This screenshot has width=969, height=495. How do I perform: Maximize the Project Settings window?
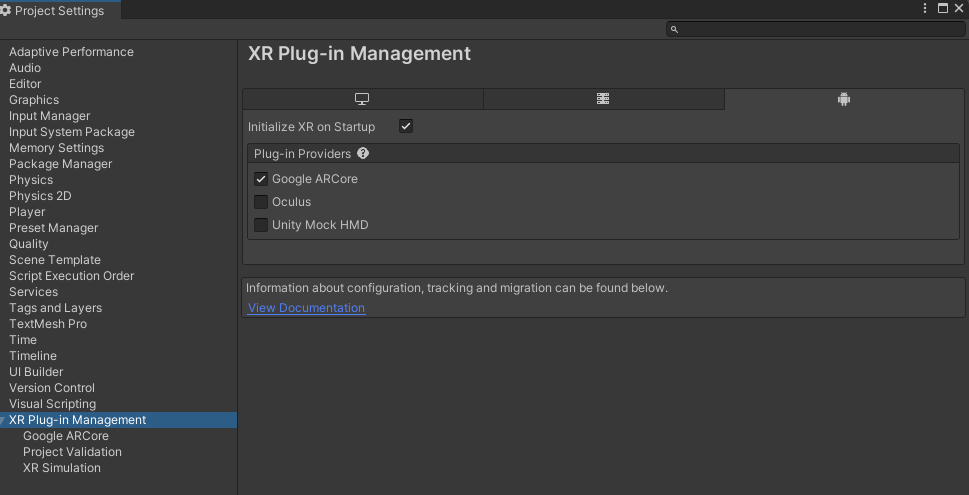point(942,8)
